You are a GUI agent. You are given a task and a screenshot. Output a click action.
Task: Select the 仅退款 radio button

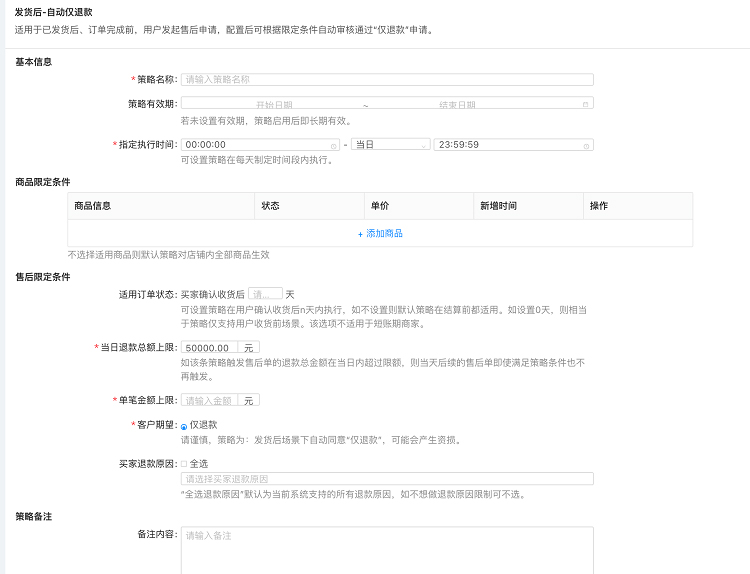[184, 427]
